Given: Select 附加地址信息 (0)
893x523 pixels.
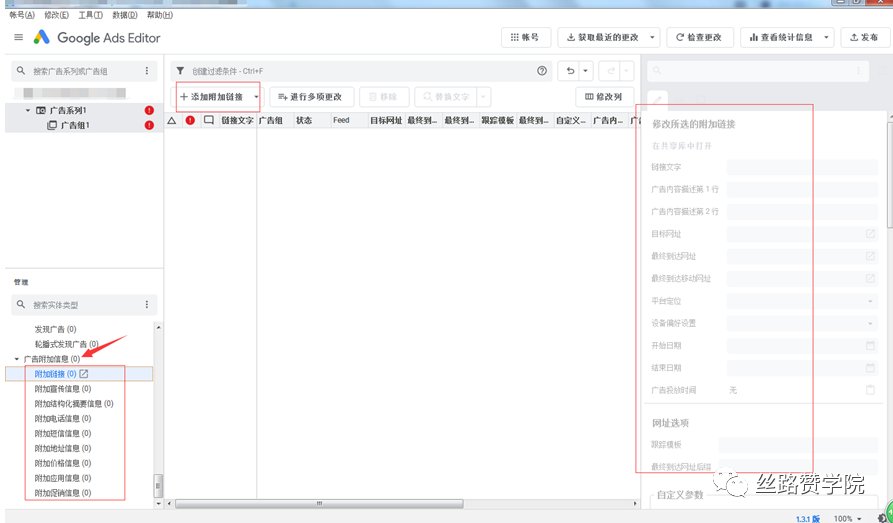Looking at the screenshot, I should (63, 448).
